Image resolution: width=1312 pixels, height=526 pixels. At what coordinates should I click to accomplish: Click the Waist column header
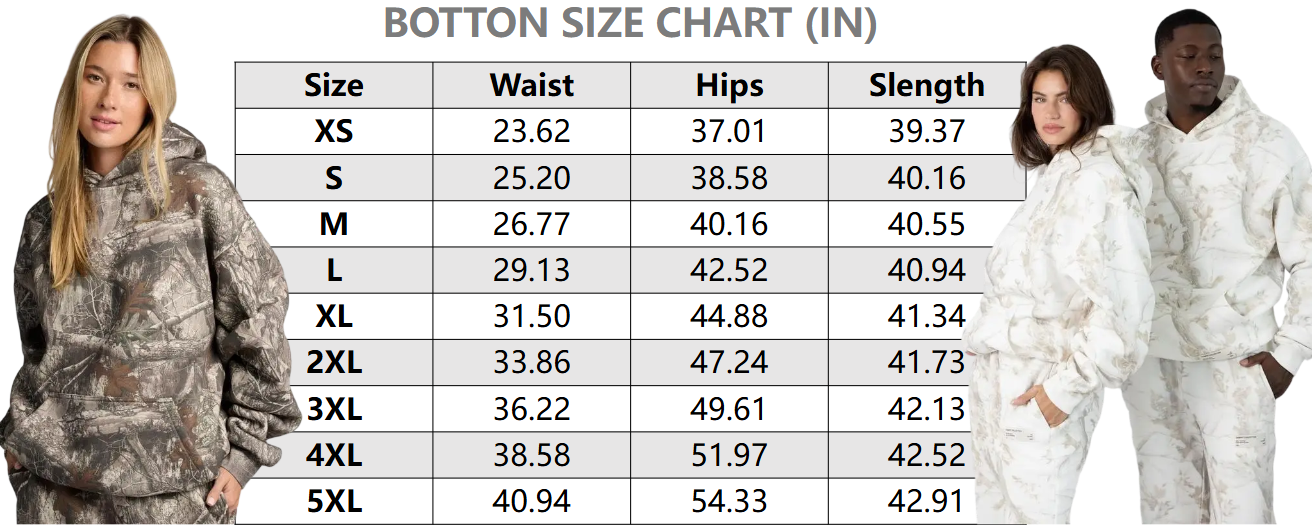point(531,85)
